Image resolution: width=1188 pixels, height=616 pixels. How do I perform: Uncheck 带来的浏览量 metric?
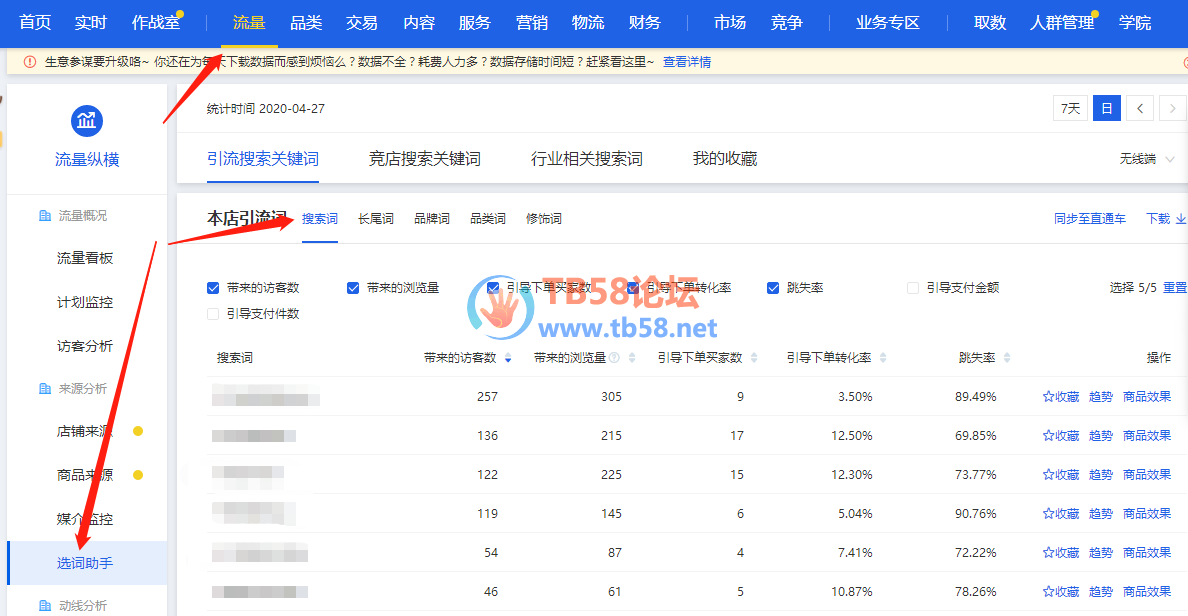pos(353,288)
